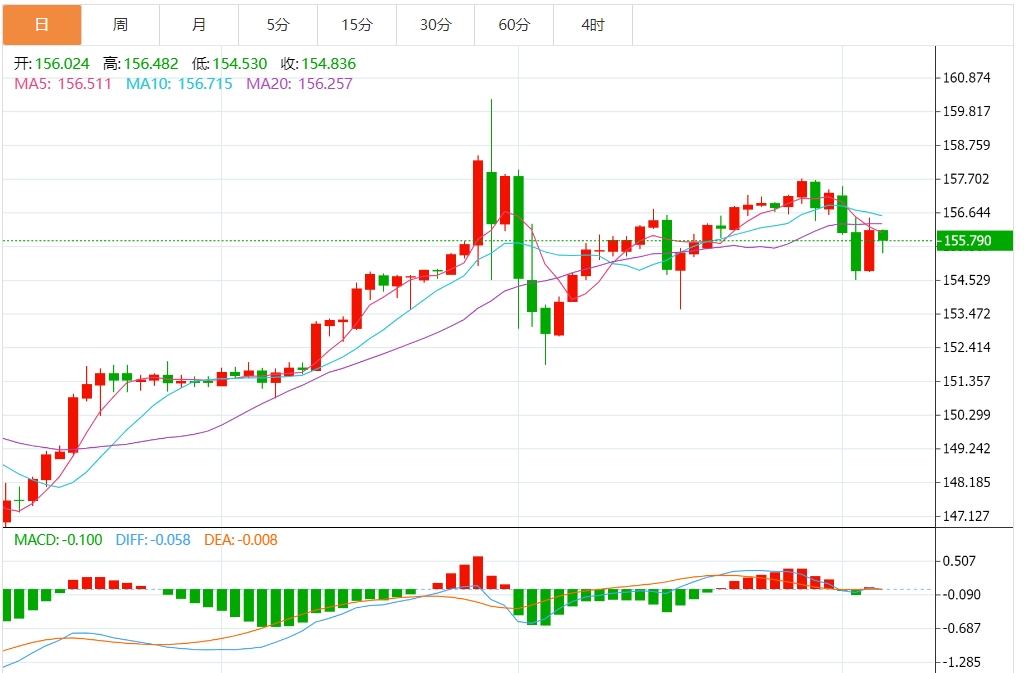Open the 4时 timeframe tab
Viewport: 1024px width, 673px height.
pos(593,25)
